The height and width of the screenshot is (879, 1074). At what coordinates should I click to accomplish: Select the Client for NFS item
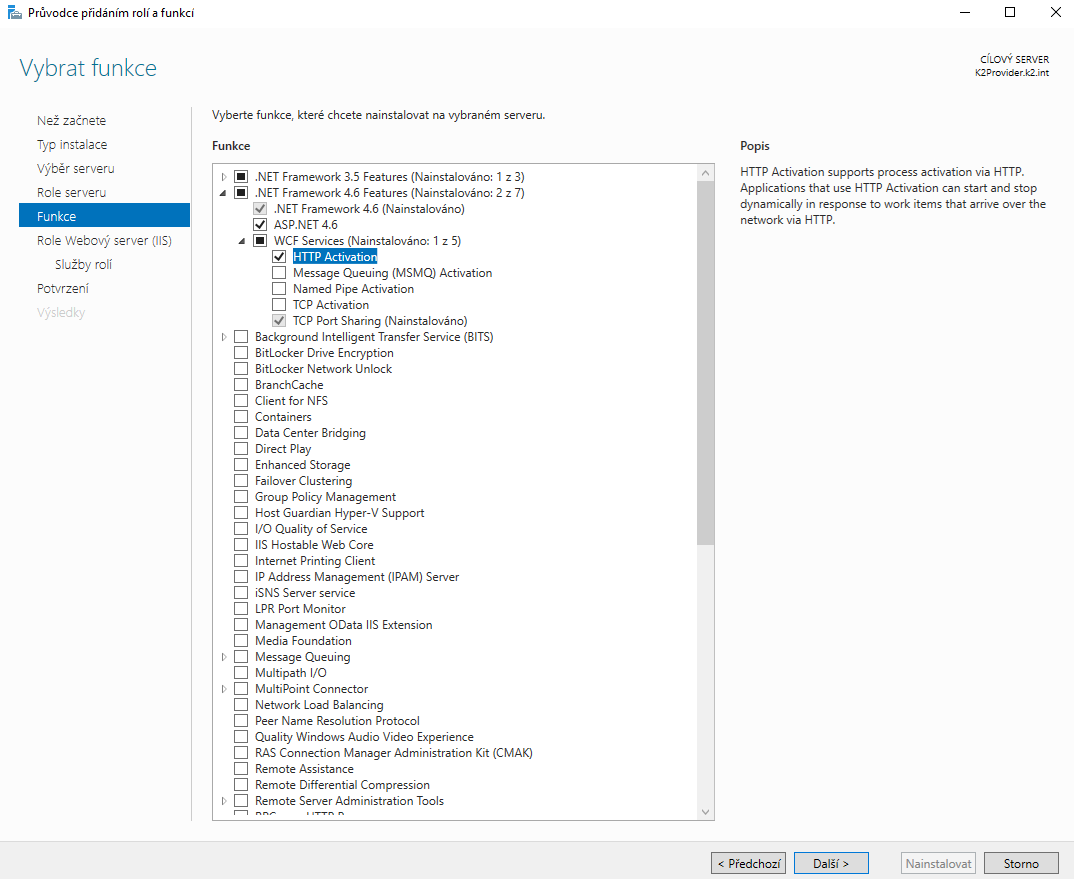tap(291, 401)
